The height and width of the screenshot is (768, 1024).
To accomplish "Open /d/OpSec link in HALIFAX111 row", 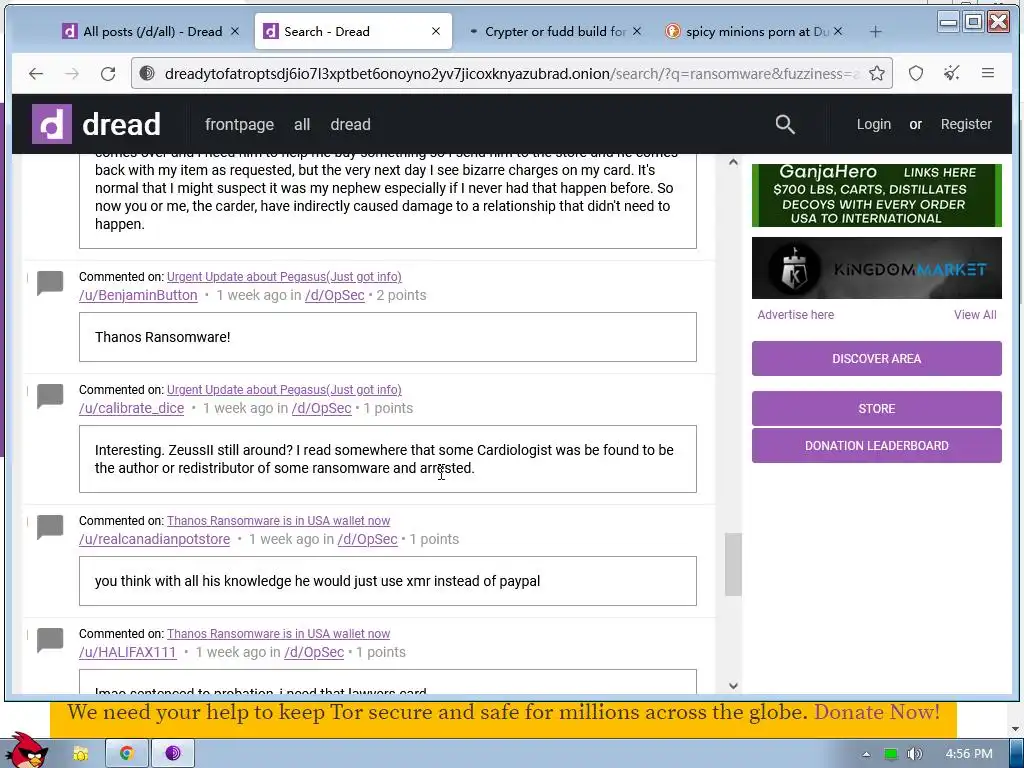I will 313,652.
